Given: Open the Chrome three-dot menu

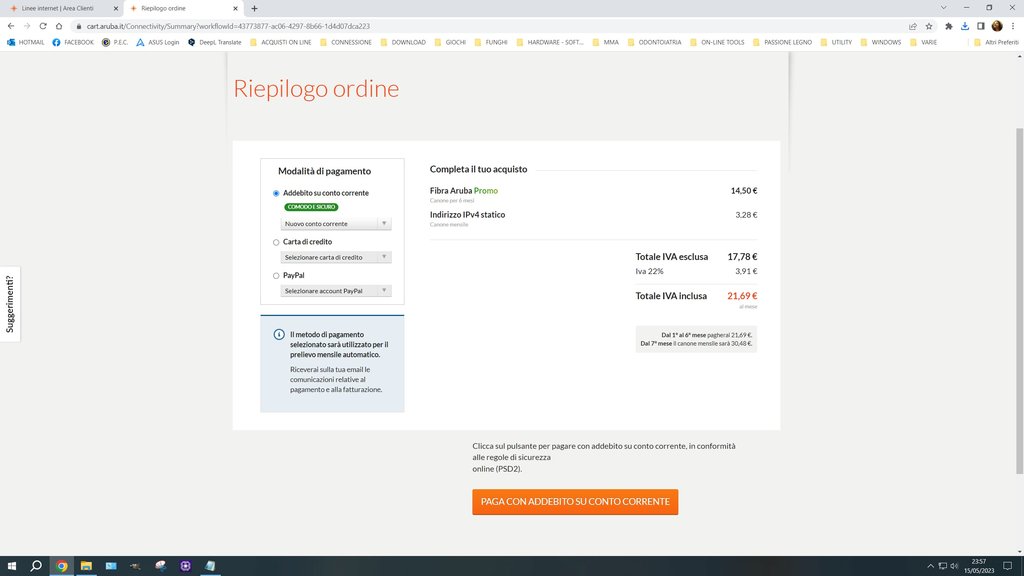Looking at the screenshot, I should pyautogui.click(x=1013, y=26).
